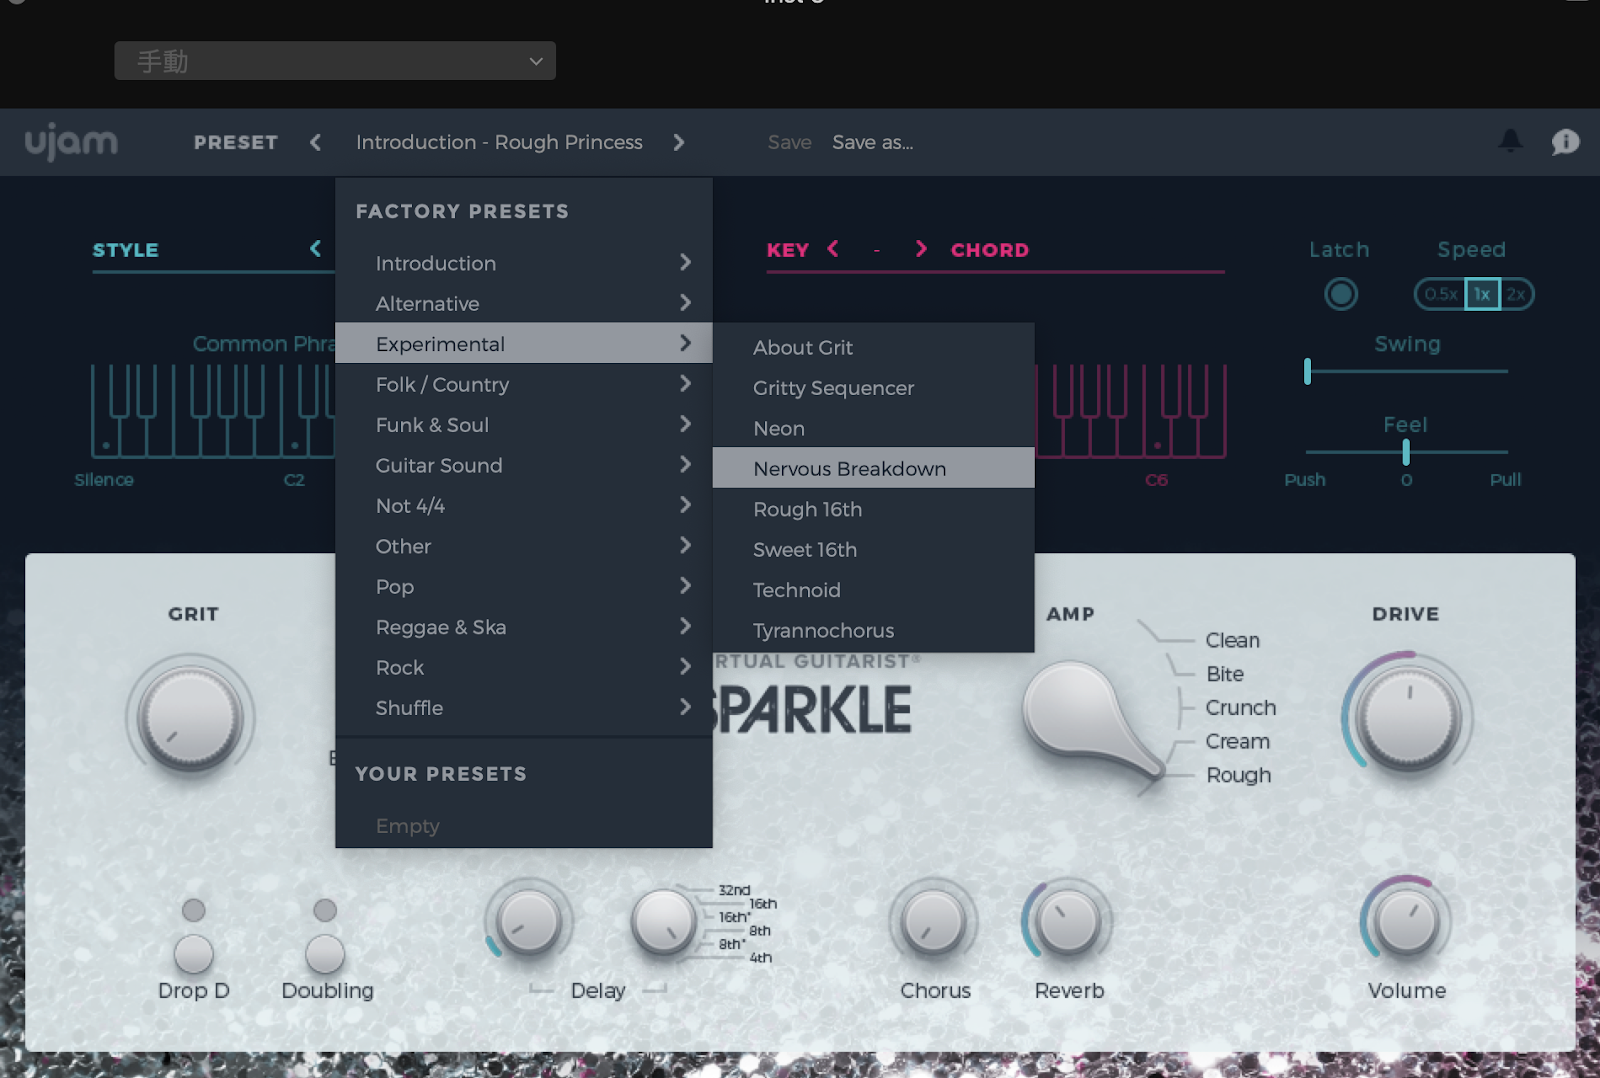Expand the Shuffle preset category

pyautogui.click(x=524, y=708)
